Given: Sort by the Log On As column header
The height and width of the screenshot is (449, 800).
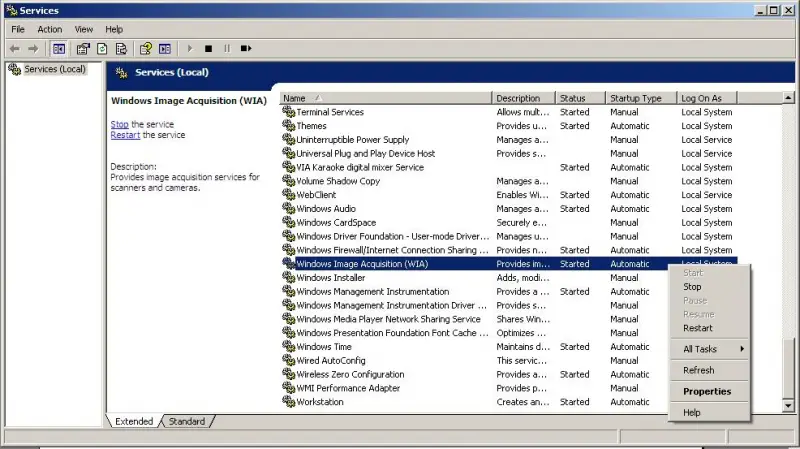Looking at the screenshot, I should click(x=707, y=98).
